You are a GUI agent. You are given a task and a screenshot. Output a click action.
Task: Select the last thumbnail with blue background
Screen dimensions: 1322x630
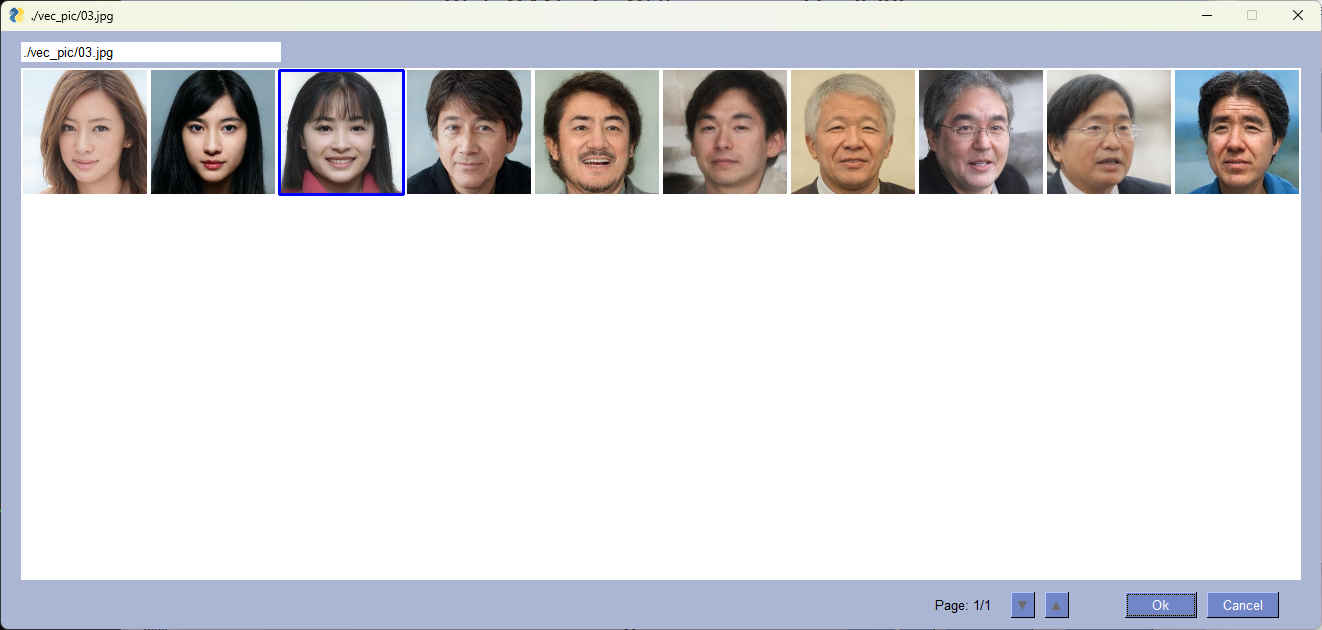(1237, 132)
